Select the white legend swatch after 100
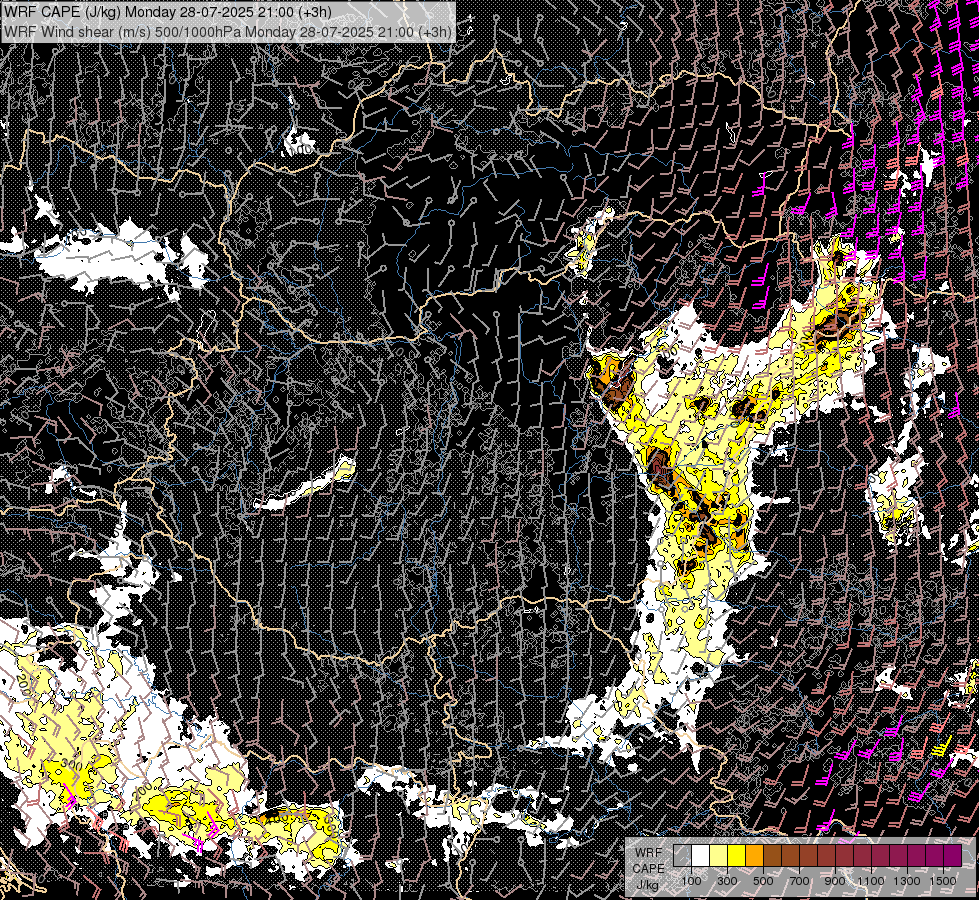Image resolution: width=979 pixels, height=900 pixels. click(701, 855)
